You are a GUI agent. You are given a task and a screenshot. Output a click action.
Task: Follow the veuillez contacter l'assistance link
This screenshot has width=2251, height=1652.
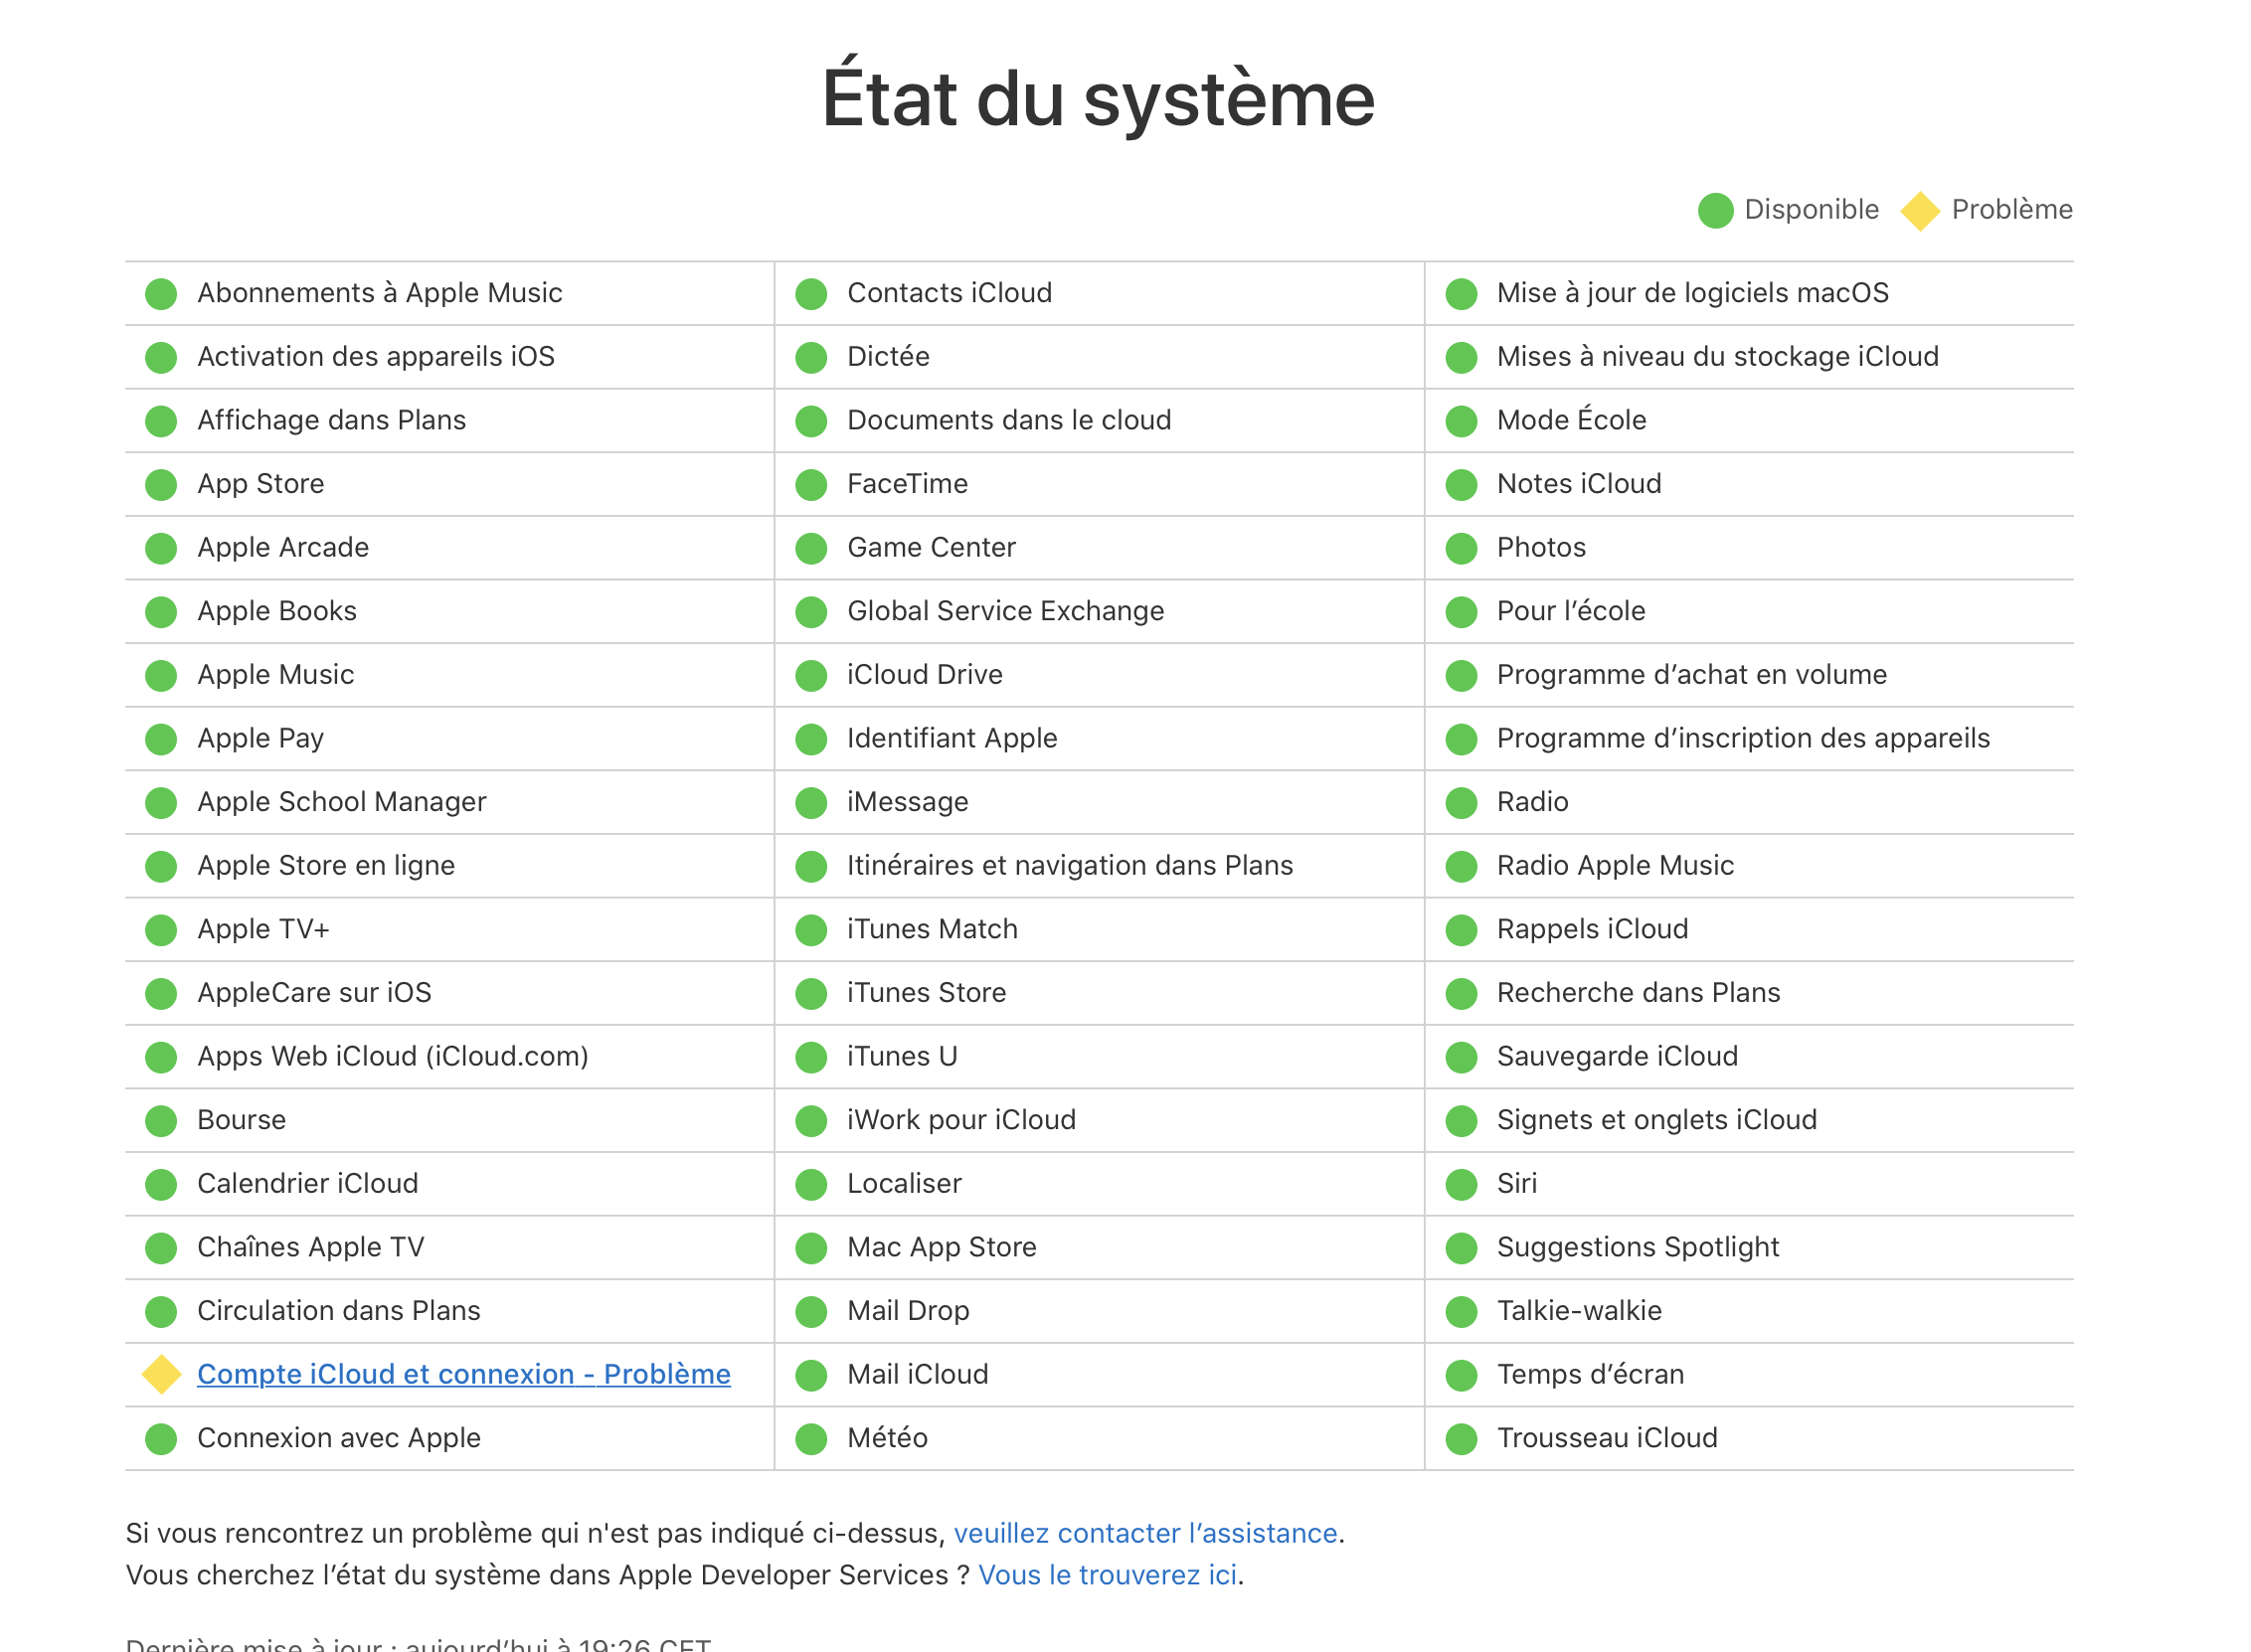(1145, 1533)
